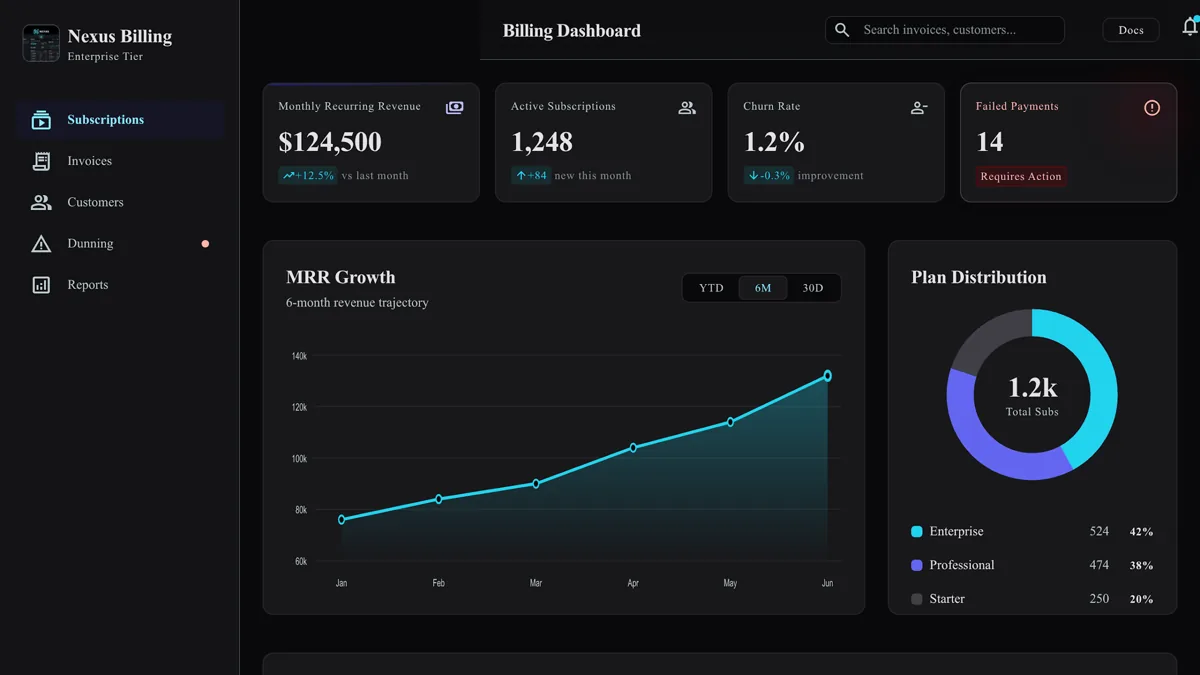1200x675 pixels.
Task: Click the $124,500 revenue value
Action: 330,142
